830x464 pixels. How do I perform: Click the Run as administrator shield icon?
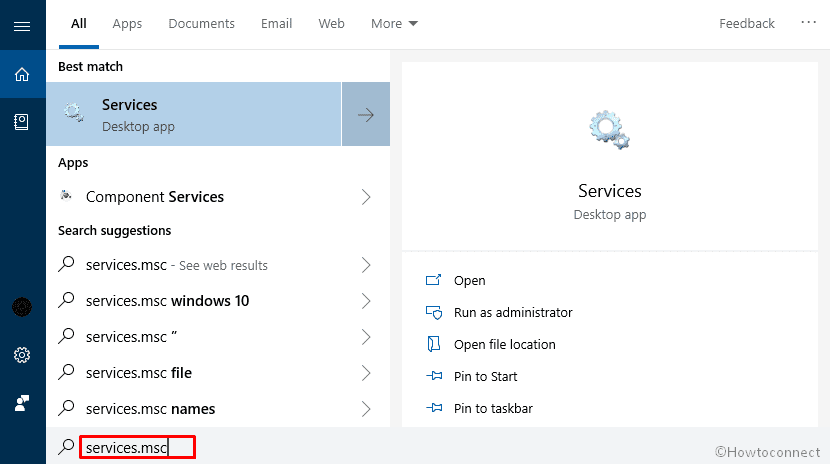pos(434,312)
